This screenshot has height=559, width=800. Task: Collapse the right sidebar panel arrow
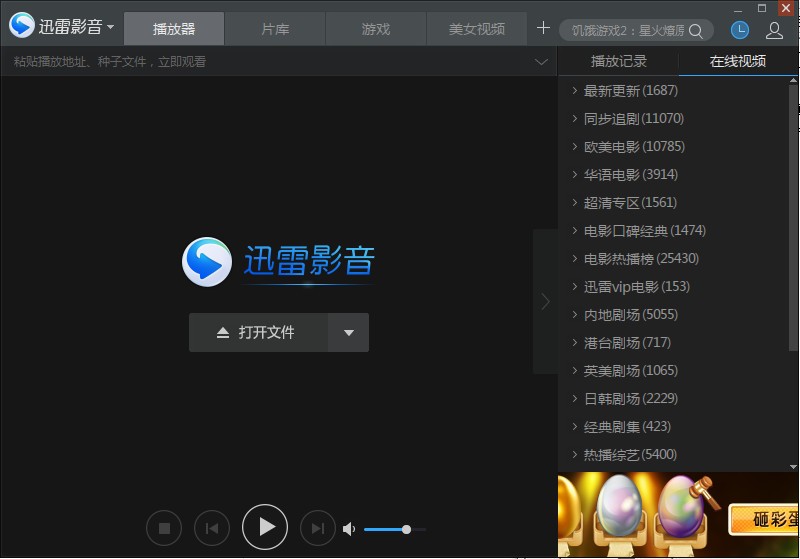coord(545,301)
